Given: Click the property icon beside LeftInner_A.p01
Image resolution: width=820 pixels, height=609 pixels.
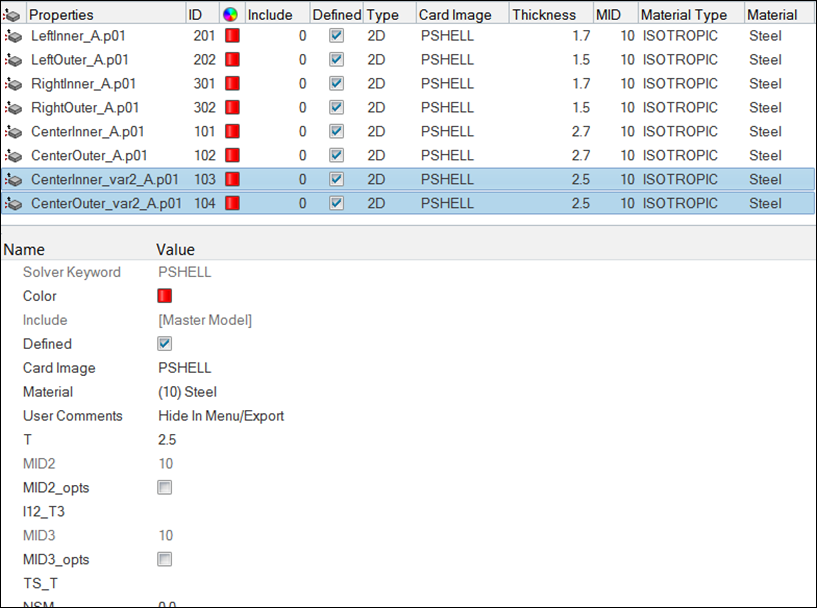Looking at the screenshot, I should 13,36.
